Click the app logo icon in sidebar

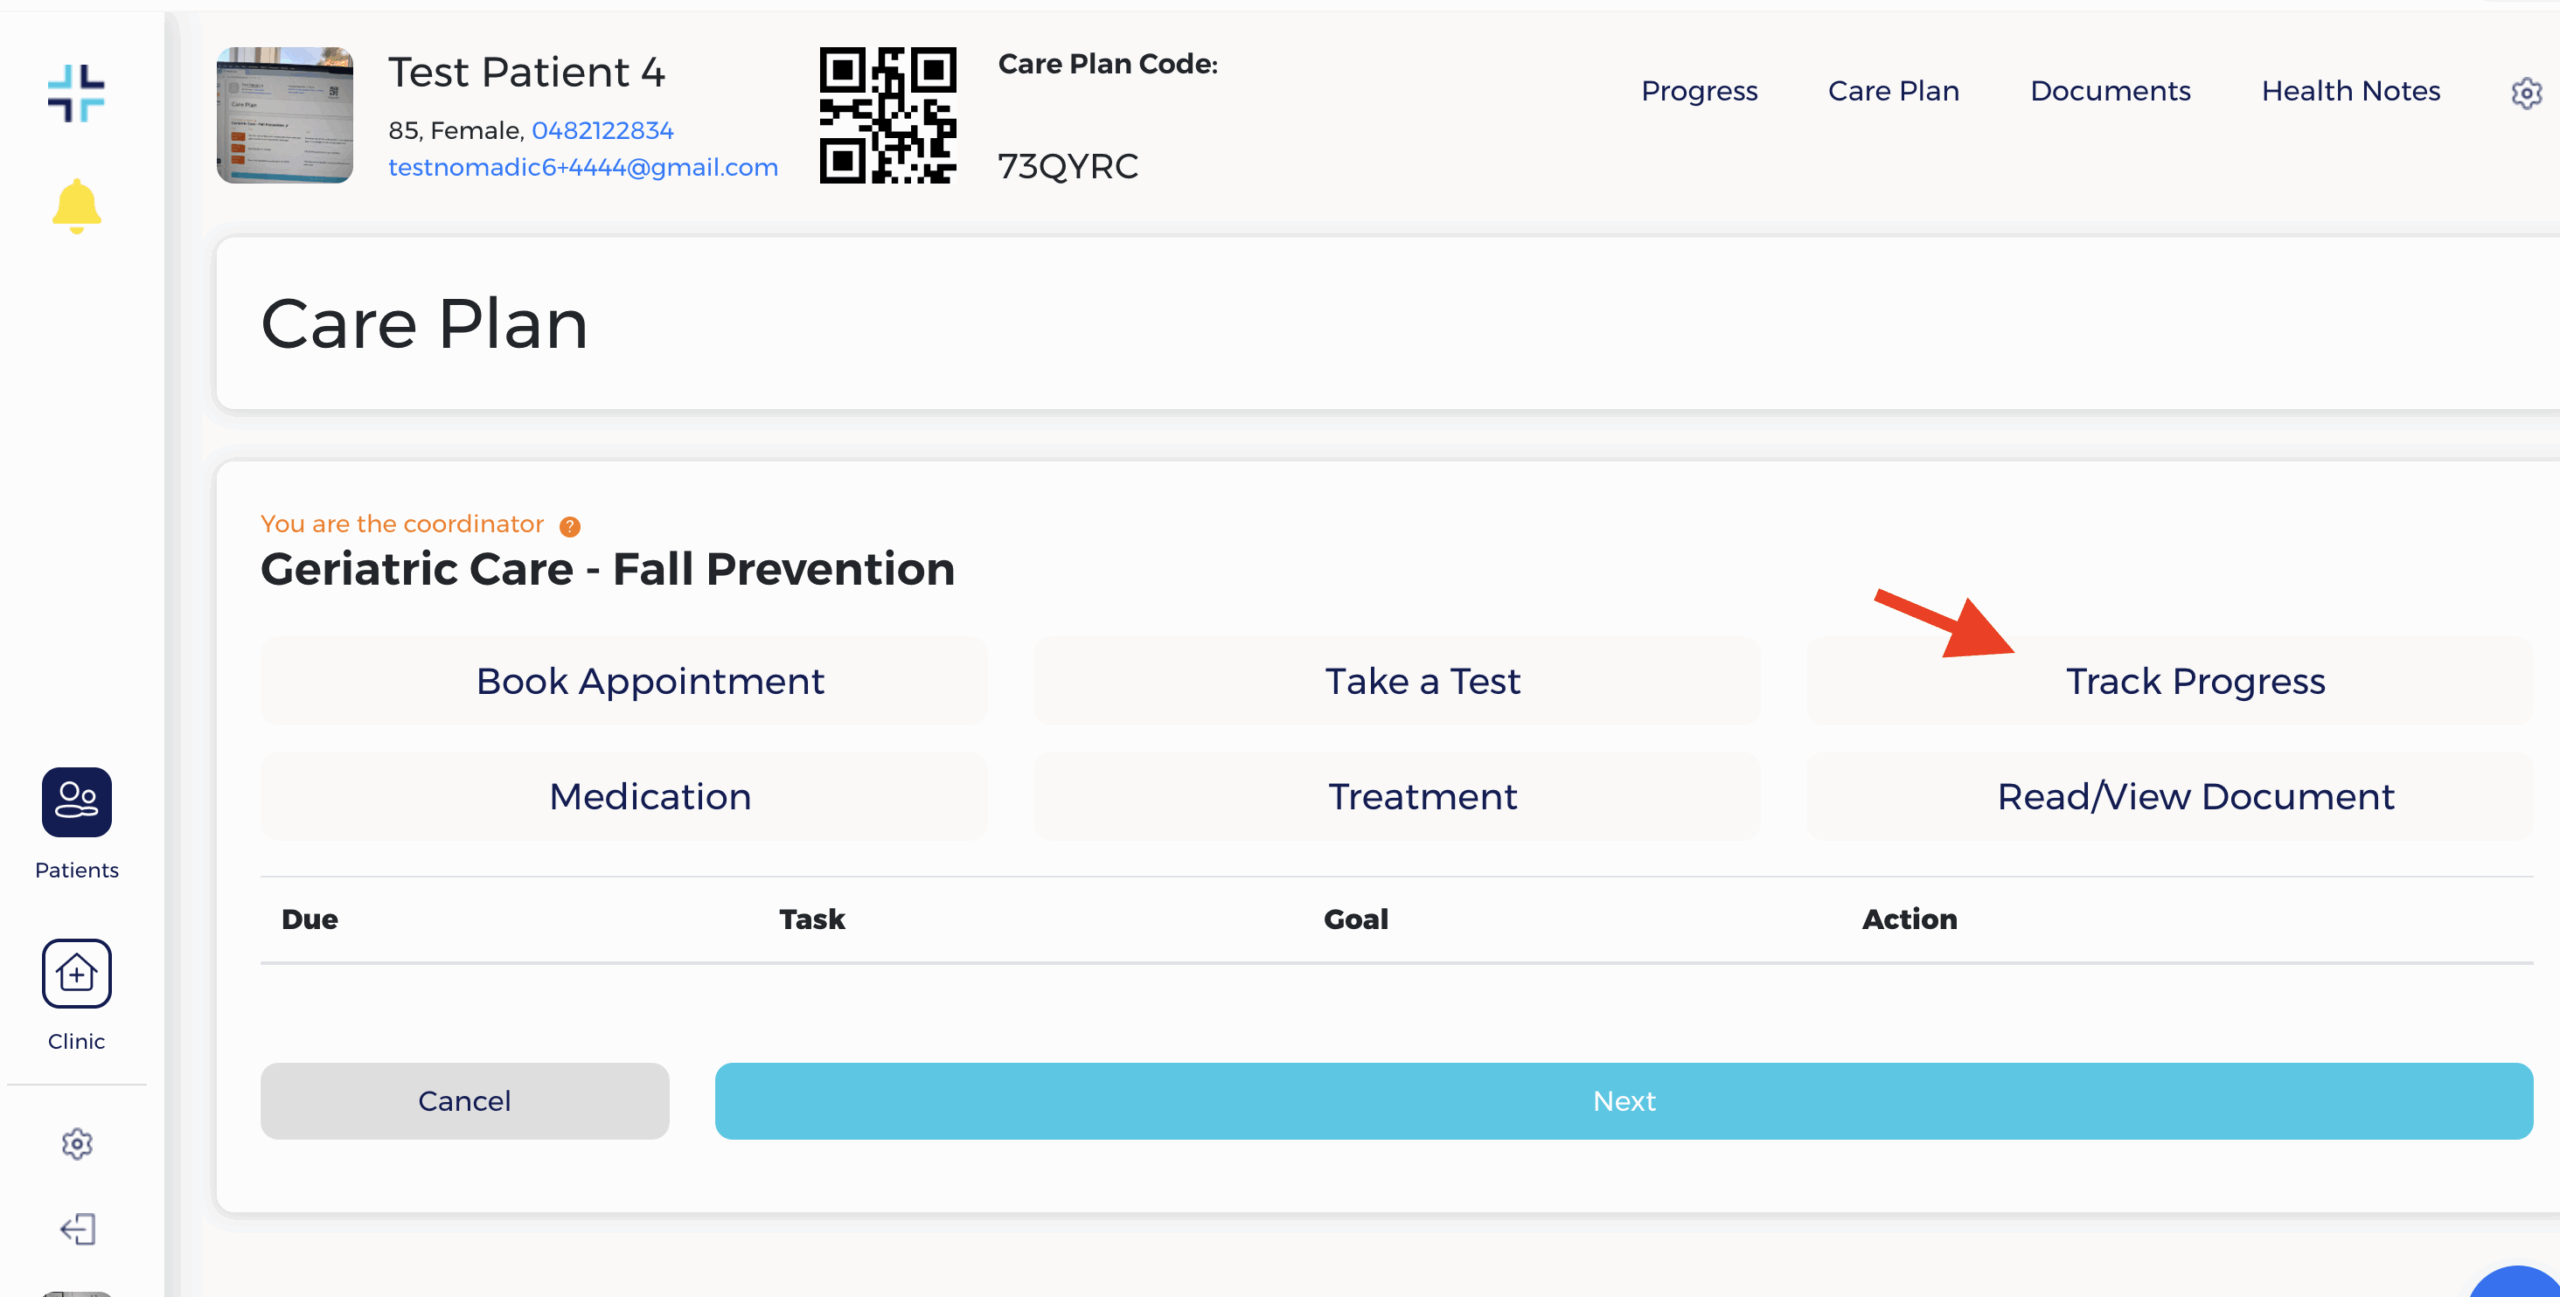point(76,94)
